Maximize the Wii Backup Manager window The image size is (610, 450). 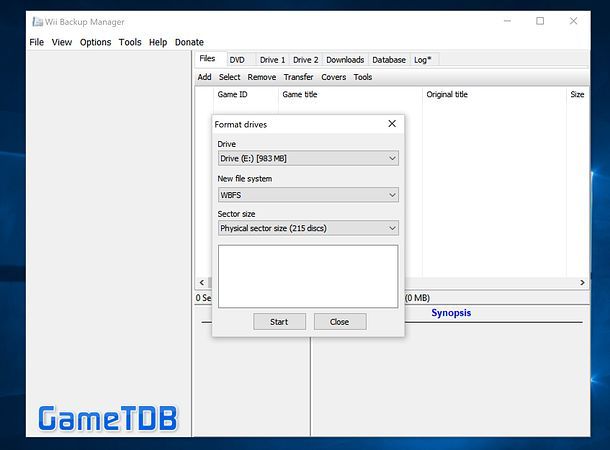click(x=540, y=21)
